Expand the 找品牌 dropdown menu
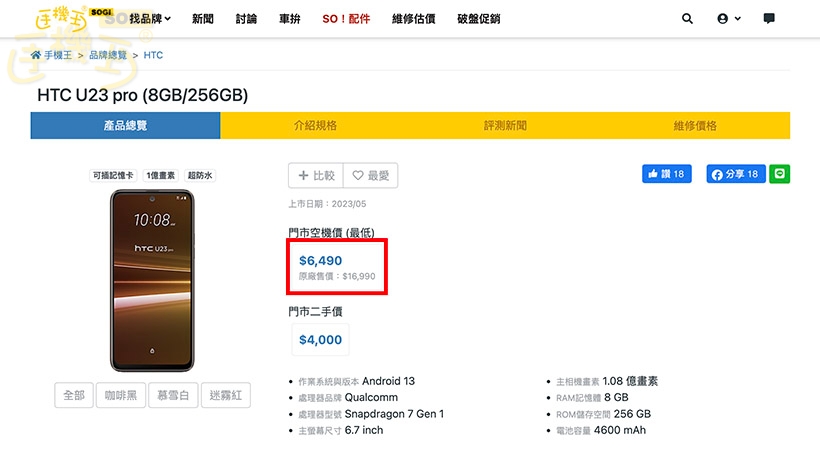The width and height of the screenshot is (820, 450). tap(150, 19)
